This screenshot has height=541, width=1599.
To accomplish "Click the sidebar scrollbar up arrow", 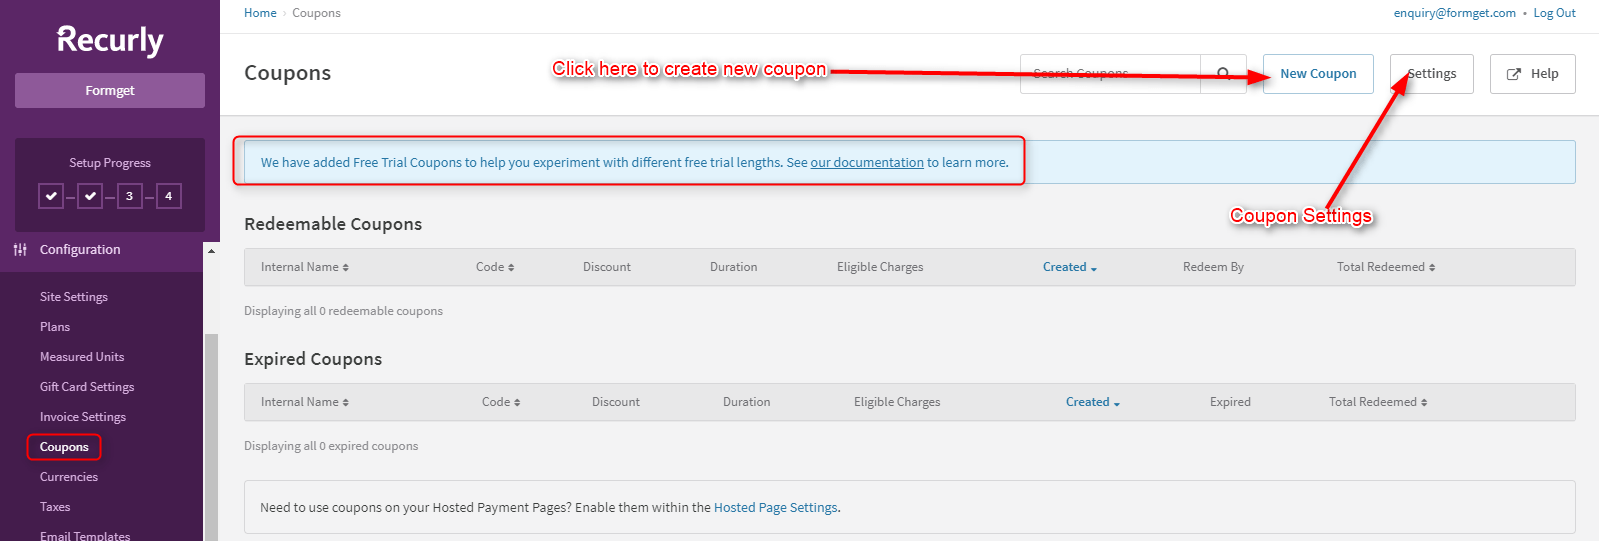I will tap(211, 251).
